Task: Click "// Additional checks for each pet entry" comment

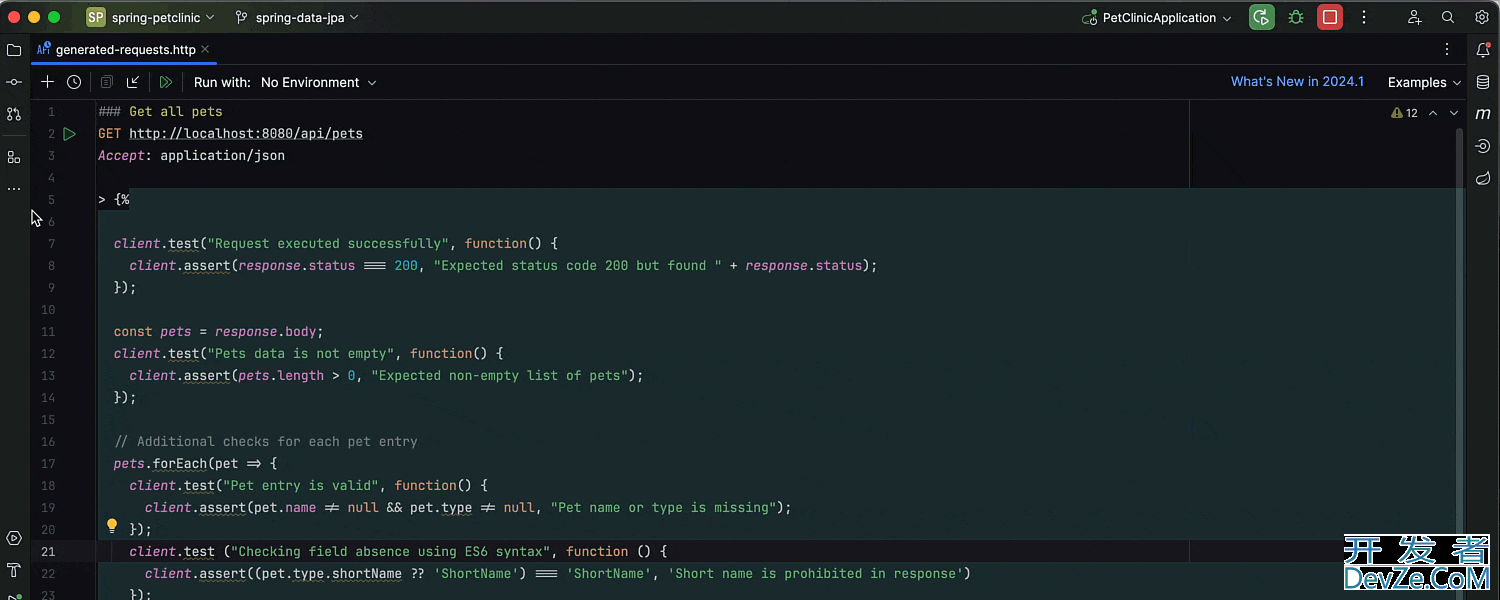Action: [x=266, y=441]
